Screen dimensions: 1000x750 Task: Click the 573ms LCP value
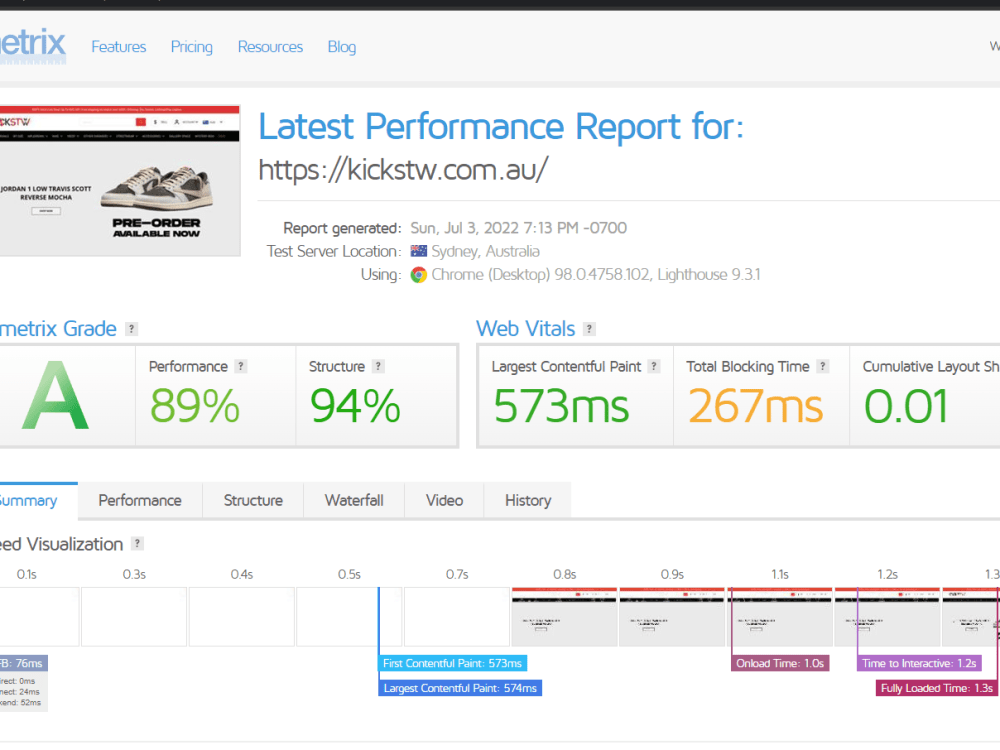pos(561,406)
